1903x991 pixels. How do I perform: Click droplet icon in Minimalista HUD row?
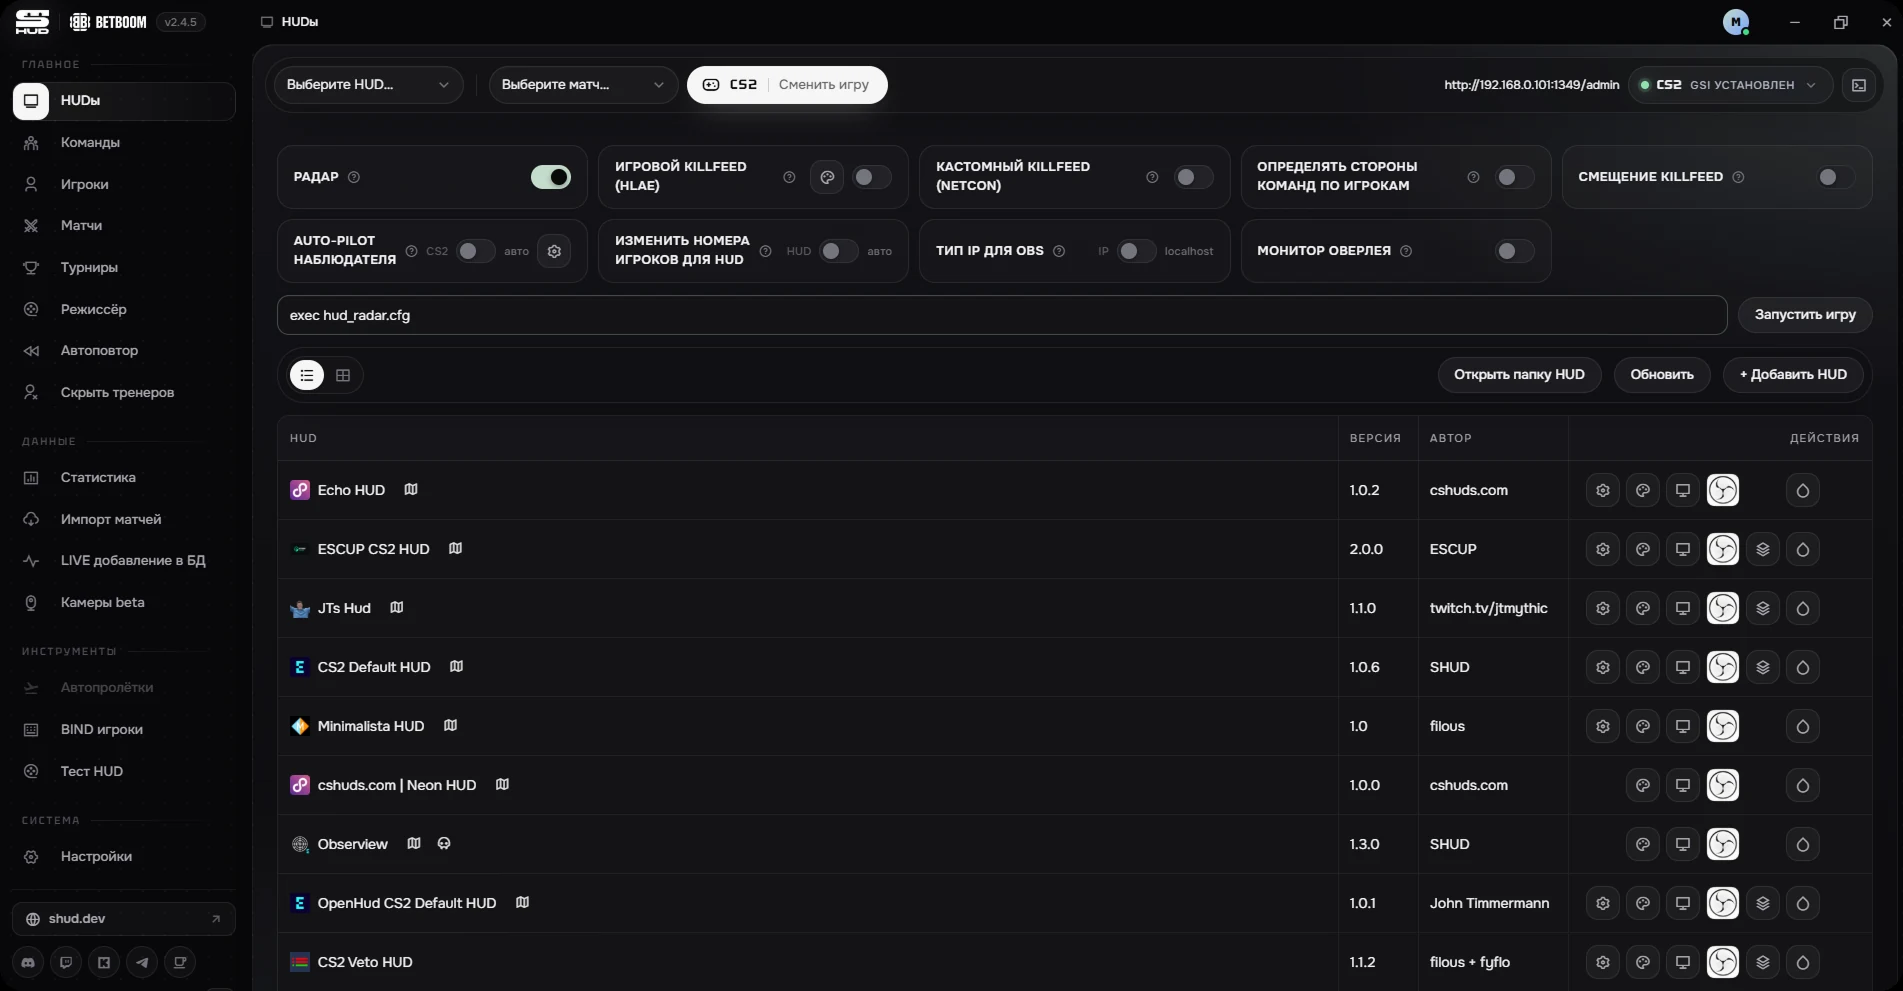[1802, 726]
